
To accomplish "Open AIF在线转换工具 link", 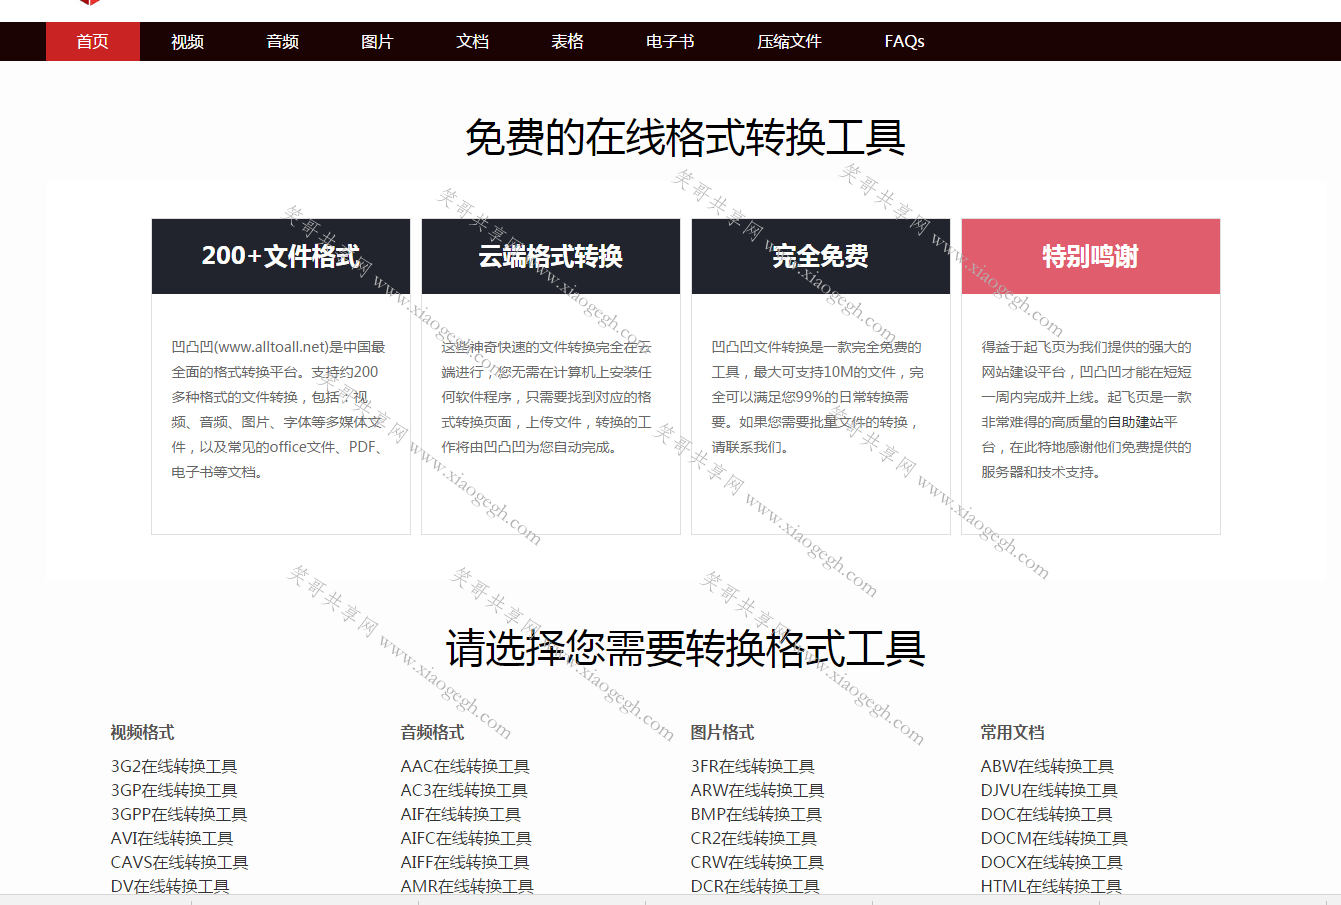I will pyautogui.click(x=461, y=814).
